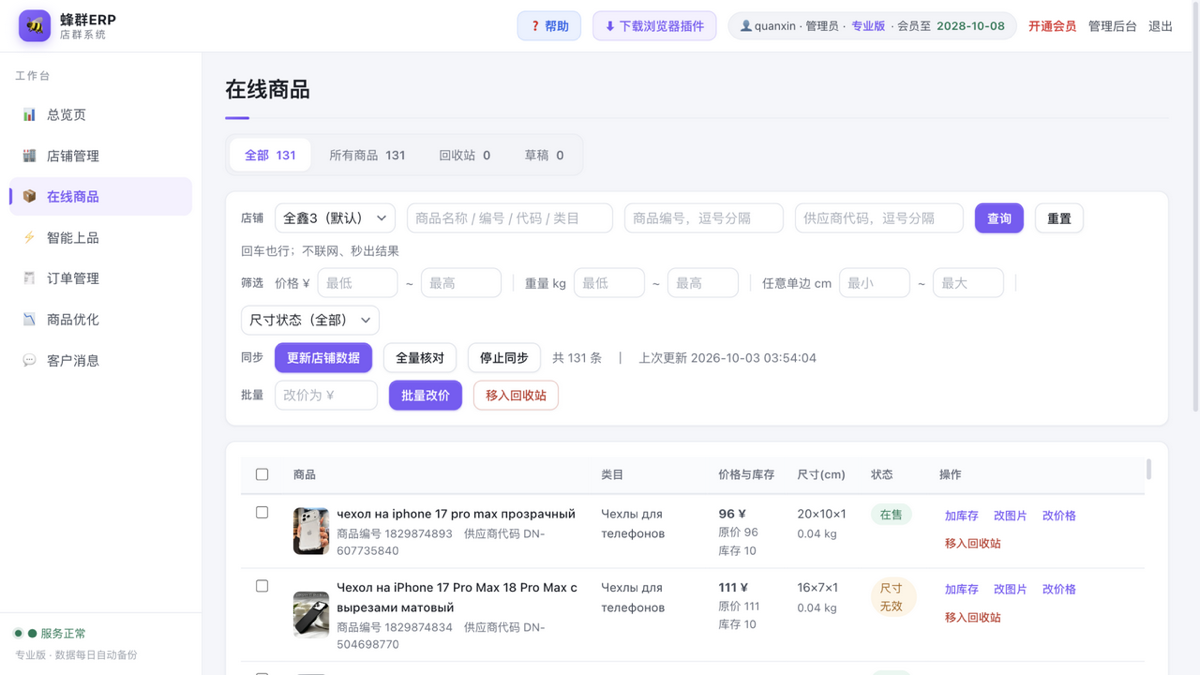Viewport: 1200px width, 675px height.
Task: Click the 开通会员 link
Action: [x=1052, y=26]
